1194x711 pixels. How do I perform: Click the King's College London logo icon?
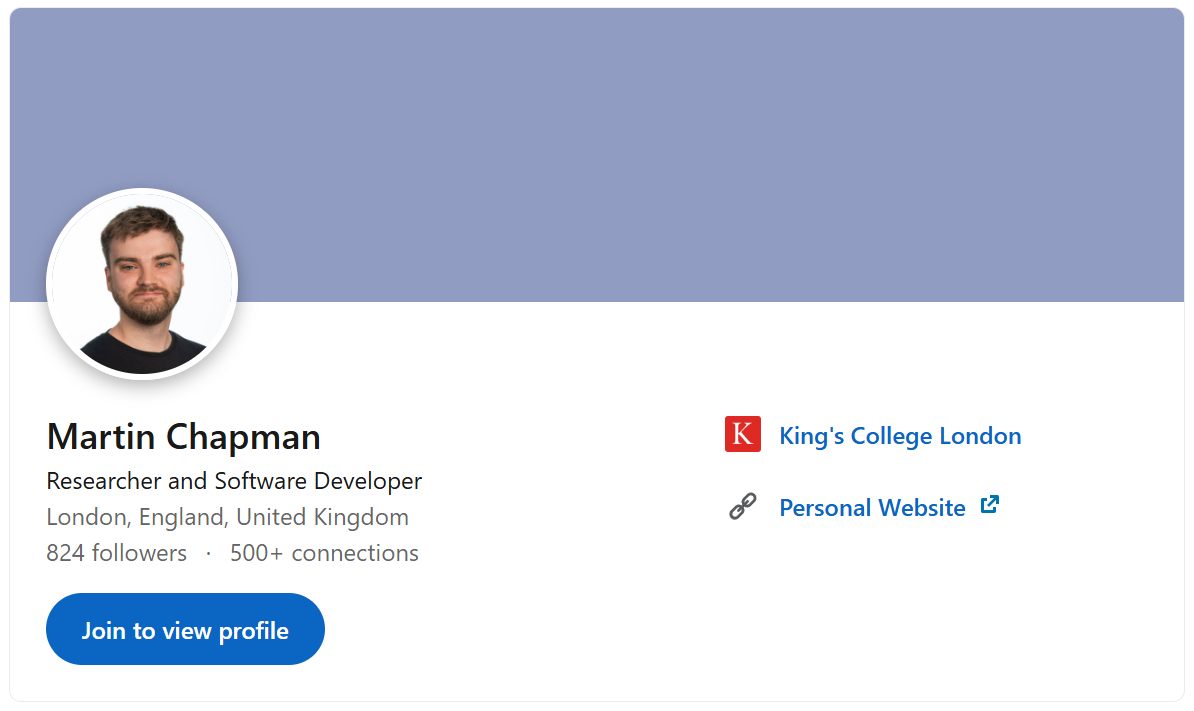pyautogui.click(x=742, y=434)
